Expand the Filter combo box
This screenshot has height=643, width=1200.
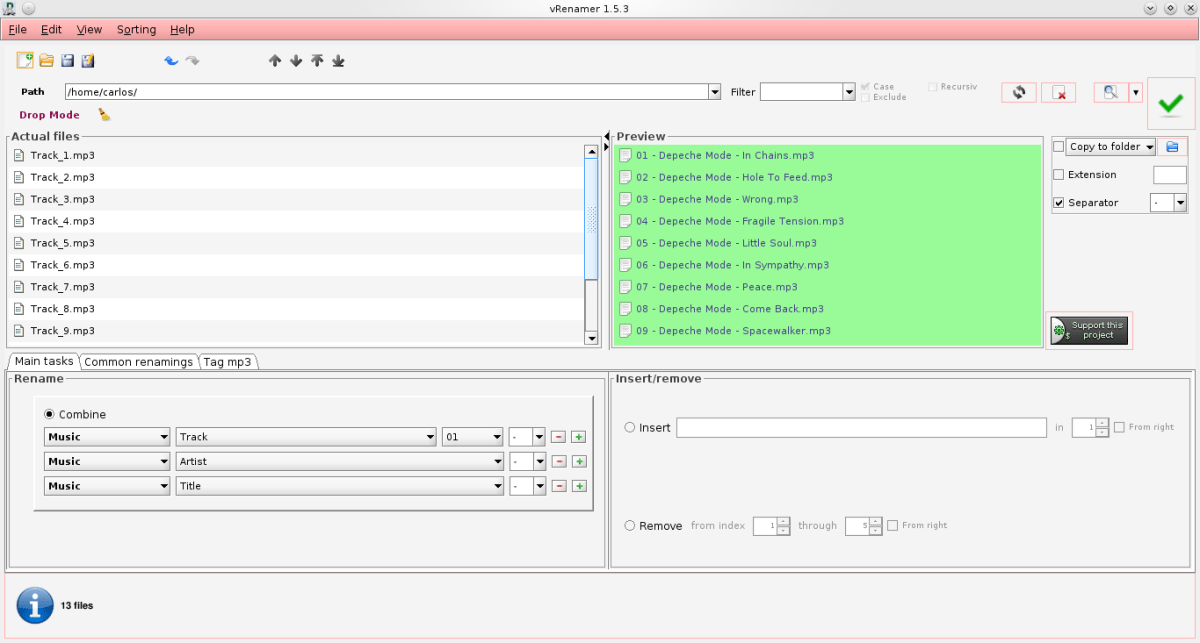pyautogui.click(x=849, y=92)
